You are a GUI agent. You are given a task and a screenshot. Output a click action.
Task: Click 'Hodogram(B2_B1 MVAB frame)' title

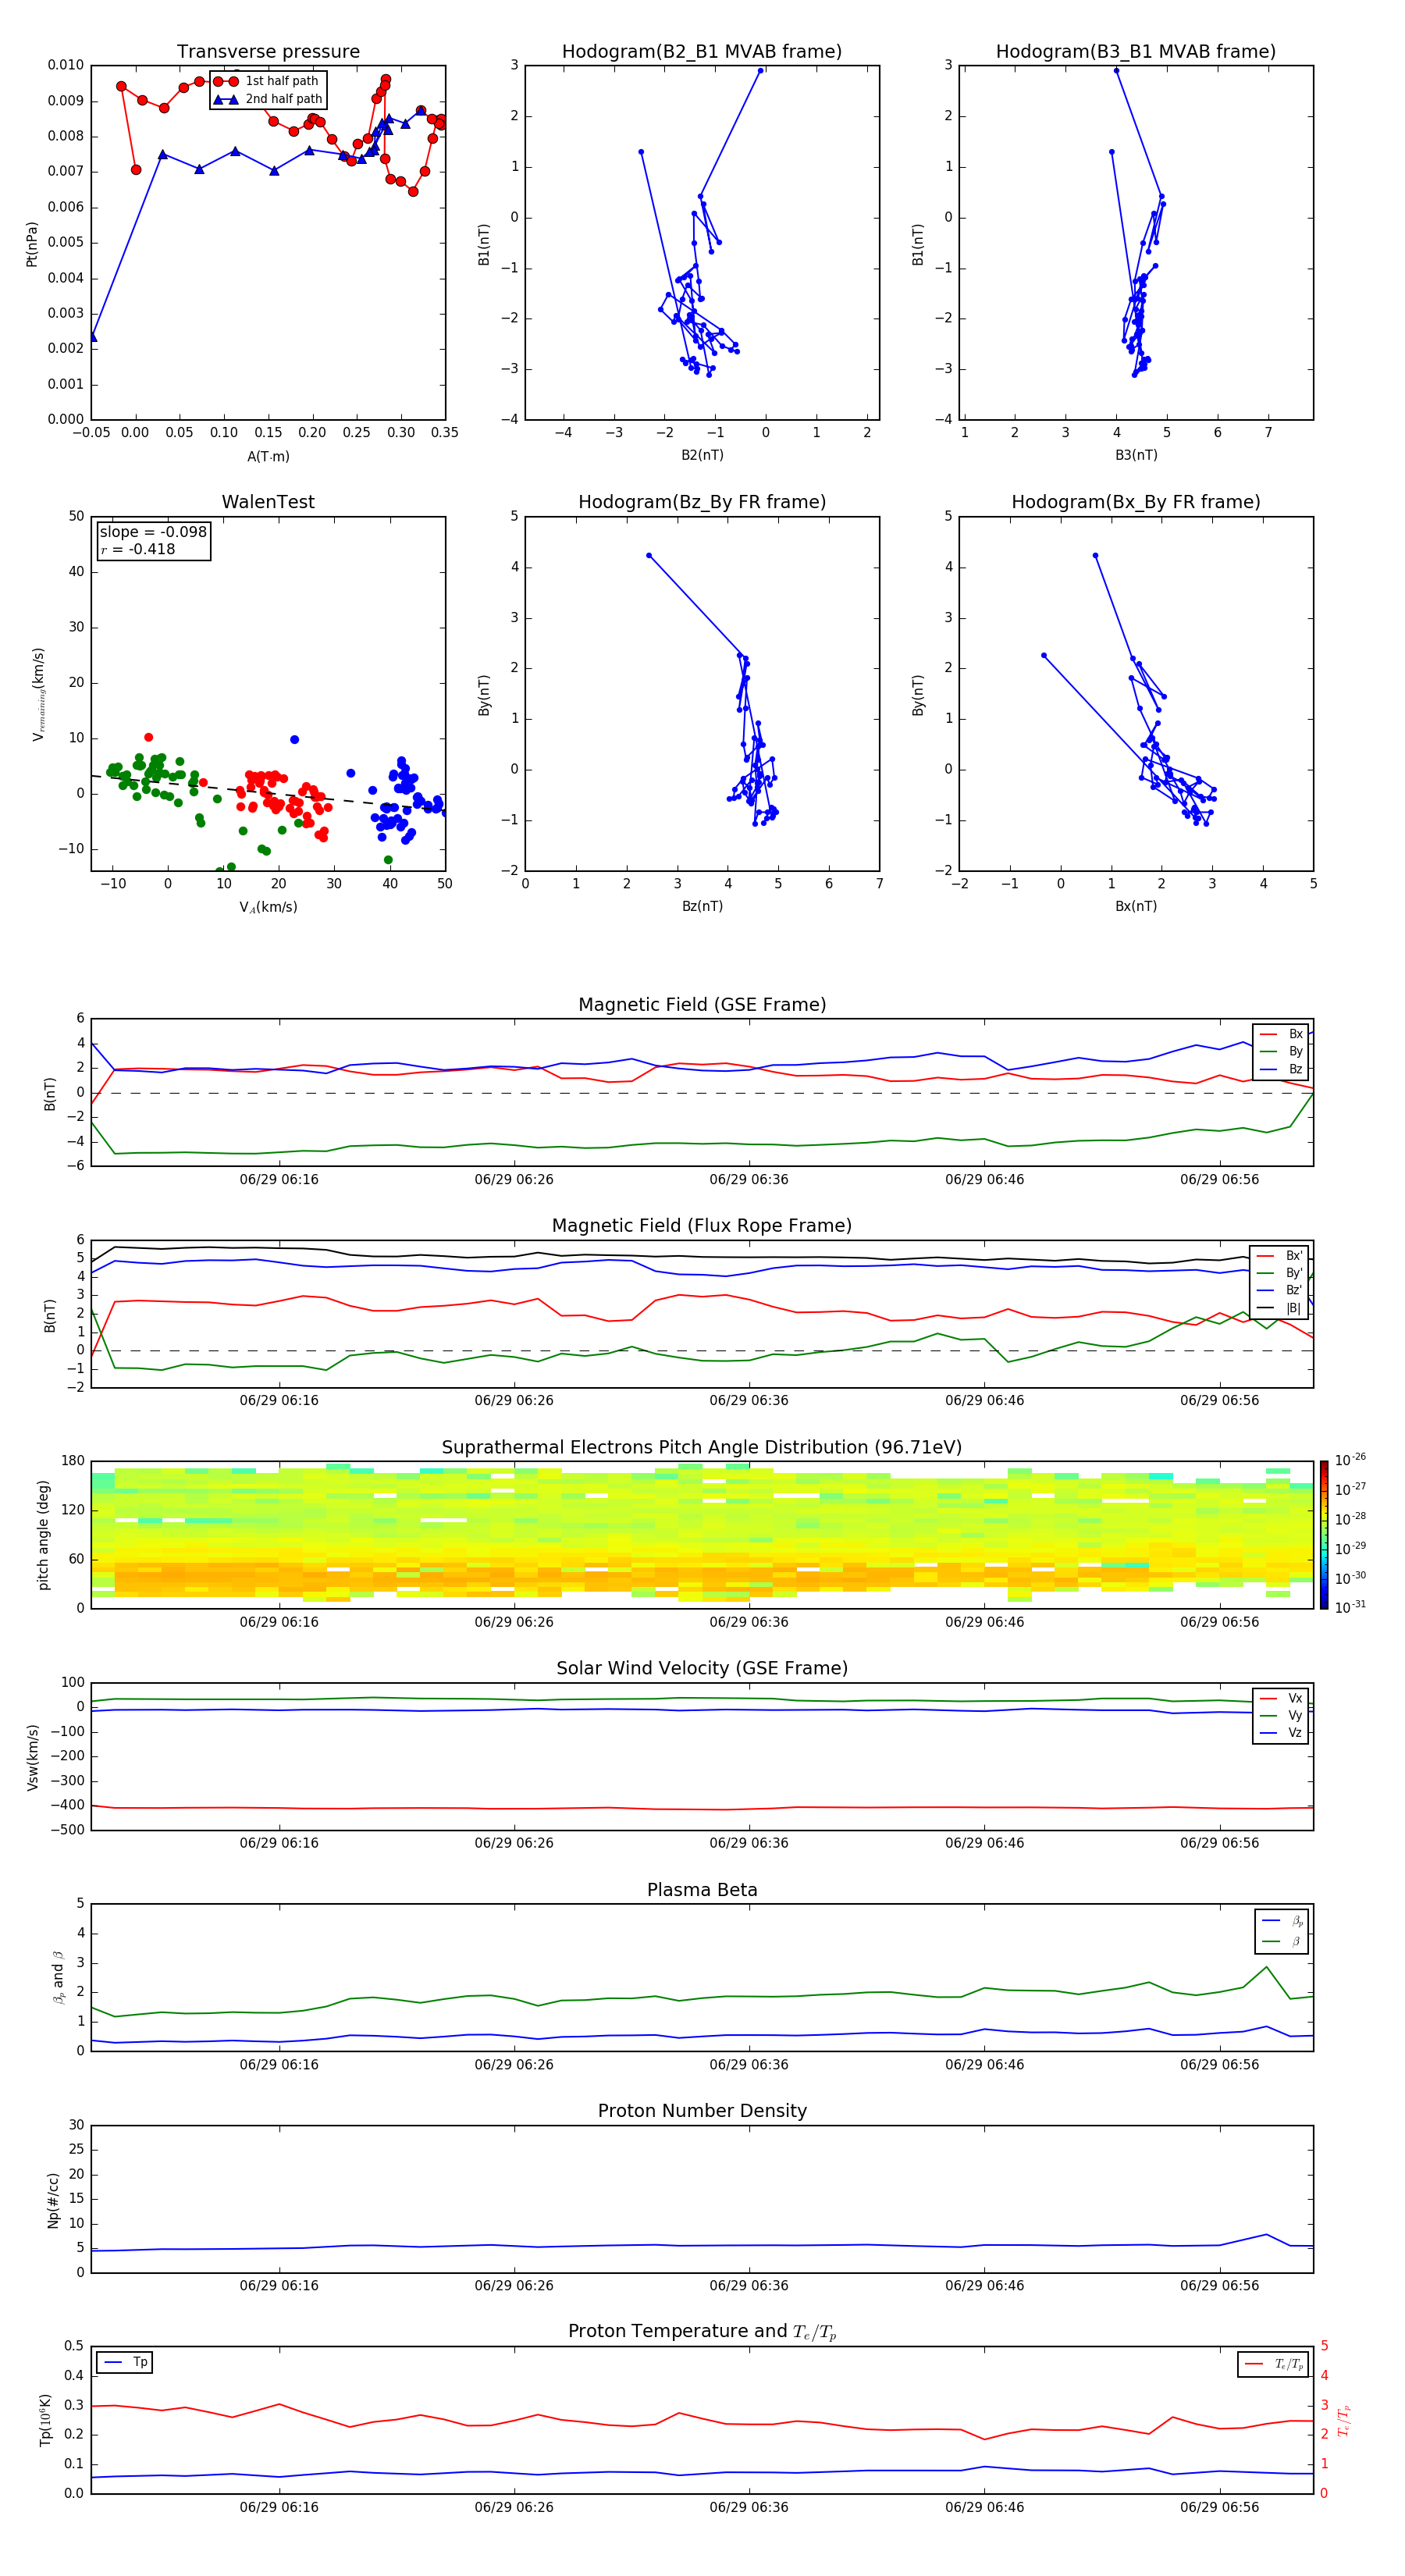pos(702,52)
